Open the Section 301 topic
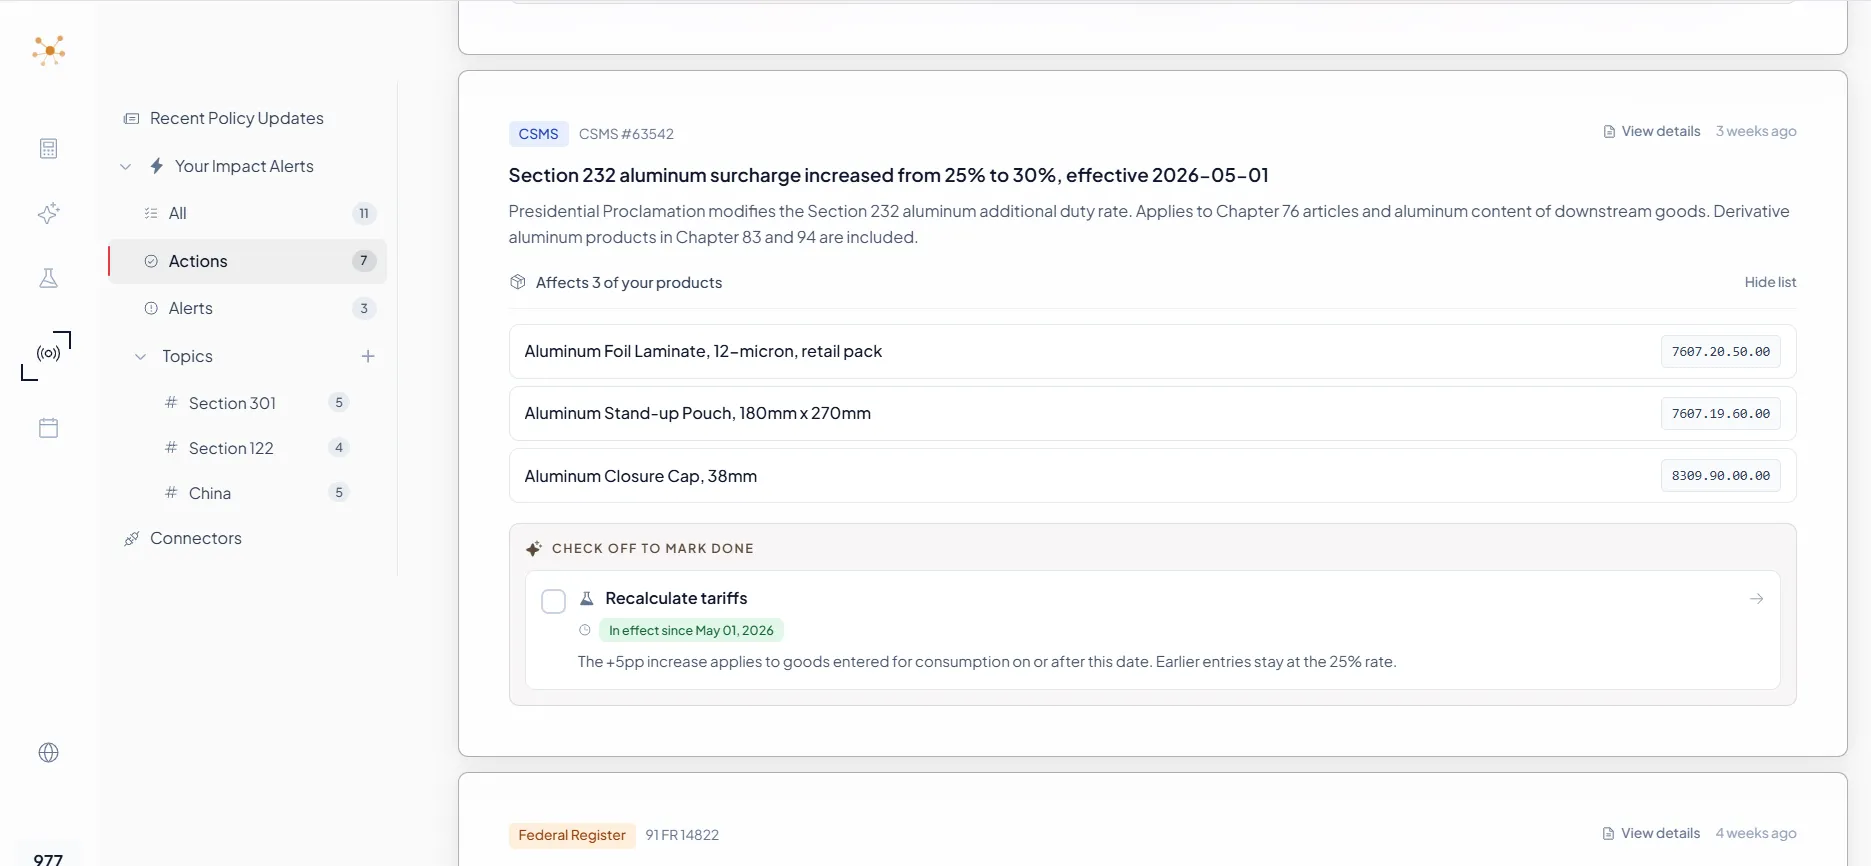Screen dimensions: 1871x866 pos(232,403)
